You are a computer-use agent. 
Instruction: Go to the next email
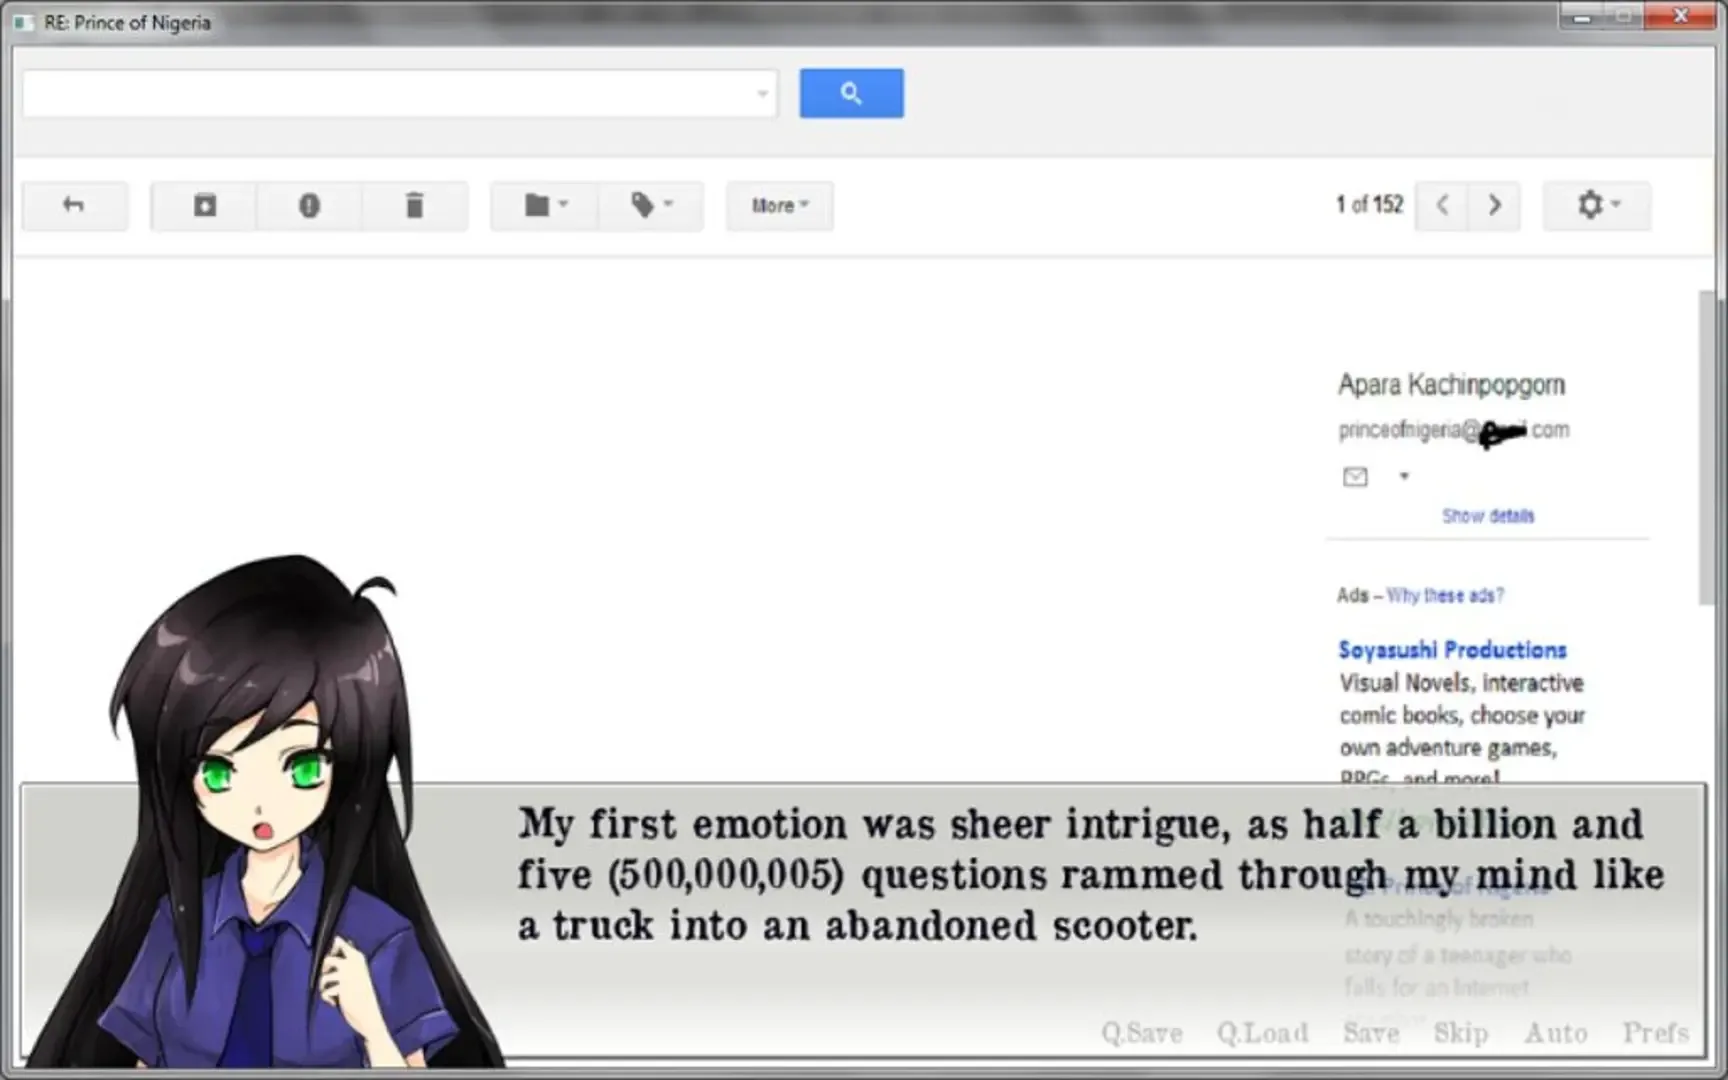[x=1494, y=205]
